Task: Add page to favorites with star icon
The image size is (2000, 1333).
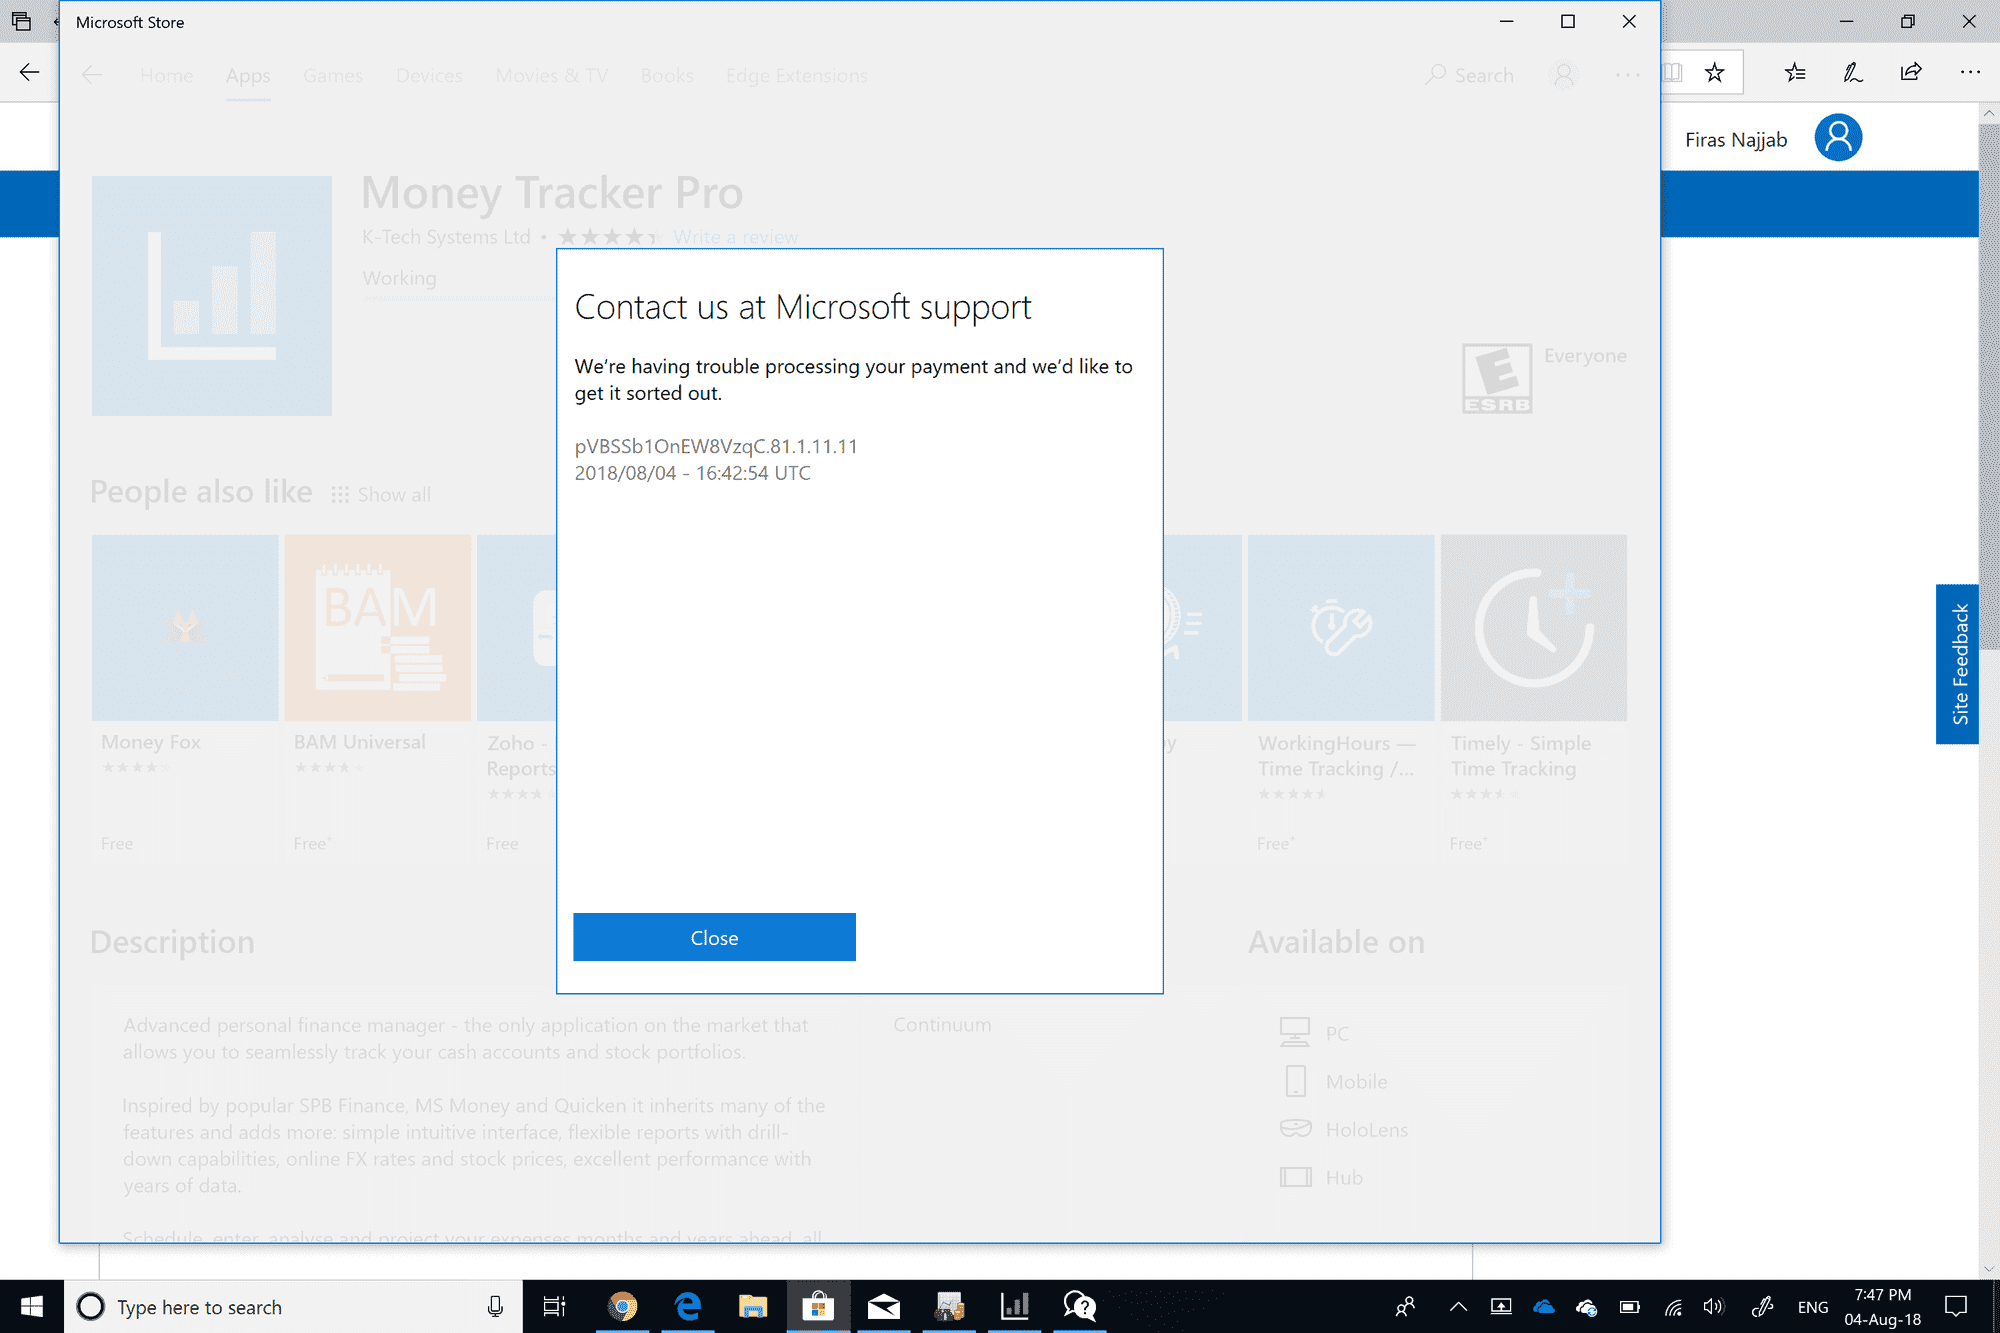Action: coord(1714,72)
